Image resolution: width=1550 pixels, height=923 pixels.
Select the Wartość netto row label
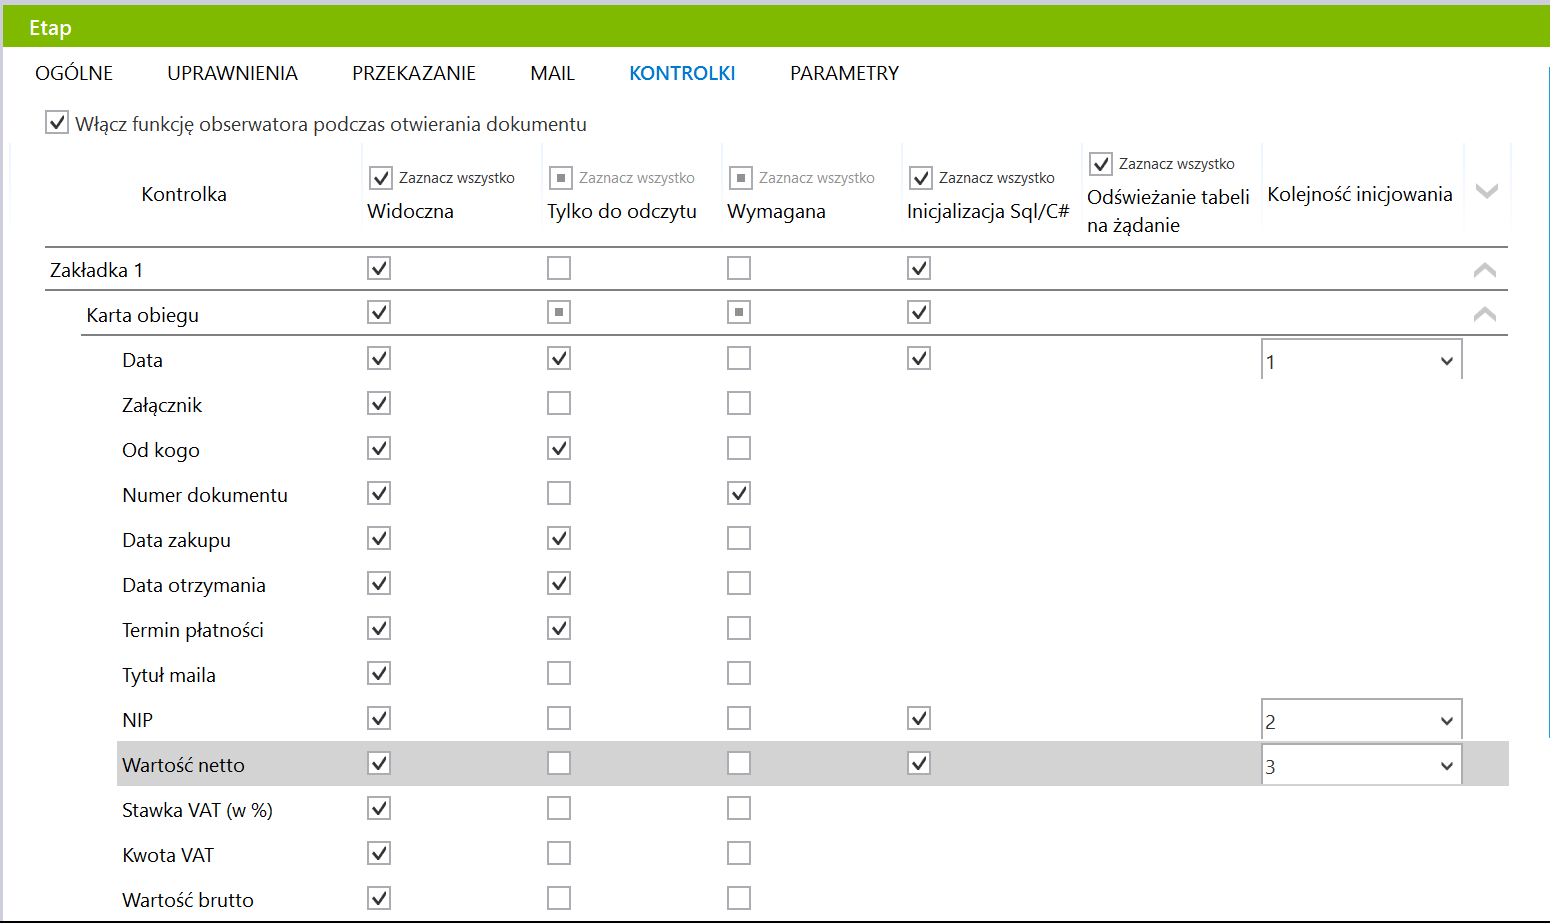tap(183, 765)
